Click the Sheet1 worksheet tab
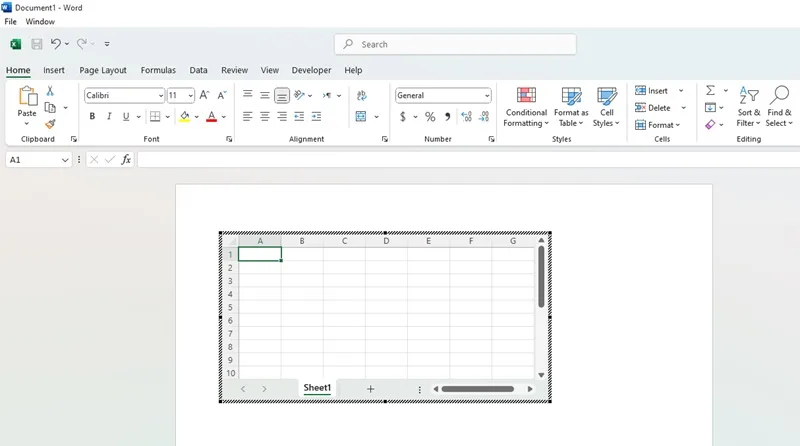800x446 pixels. pos(317,388)
